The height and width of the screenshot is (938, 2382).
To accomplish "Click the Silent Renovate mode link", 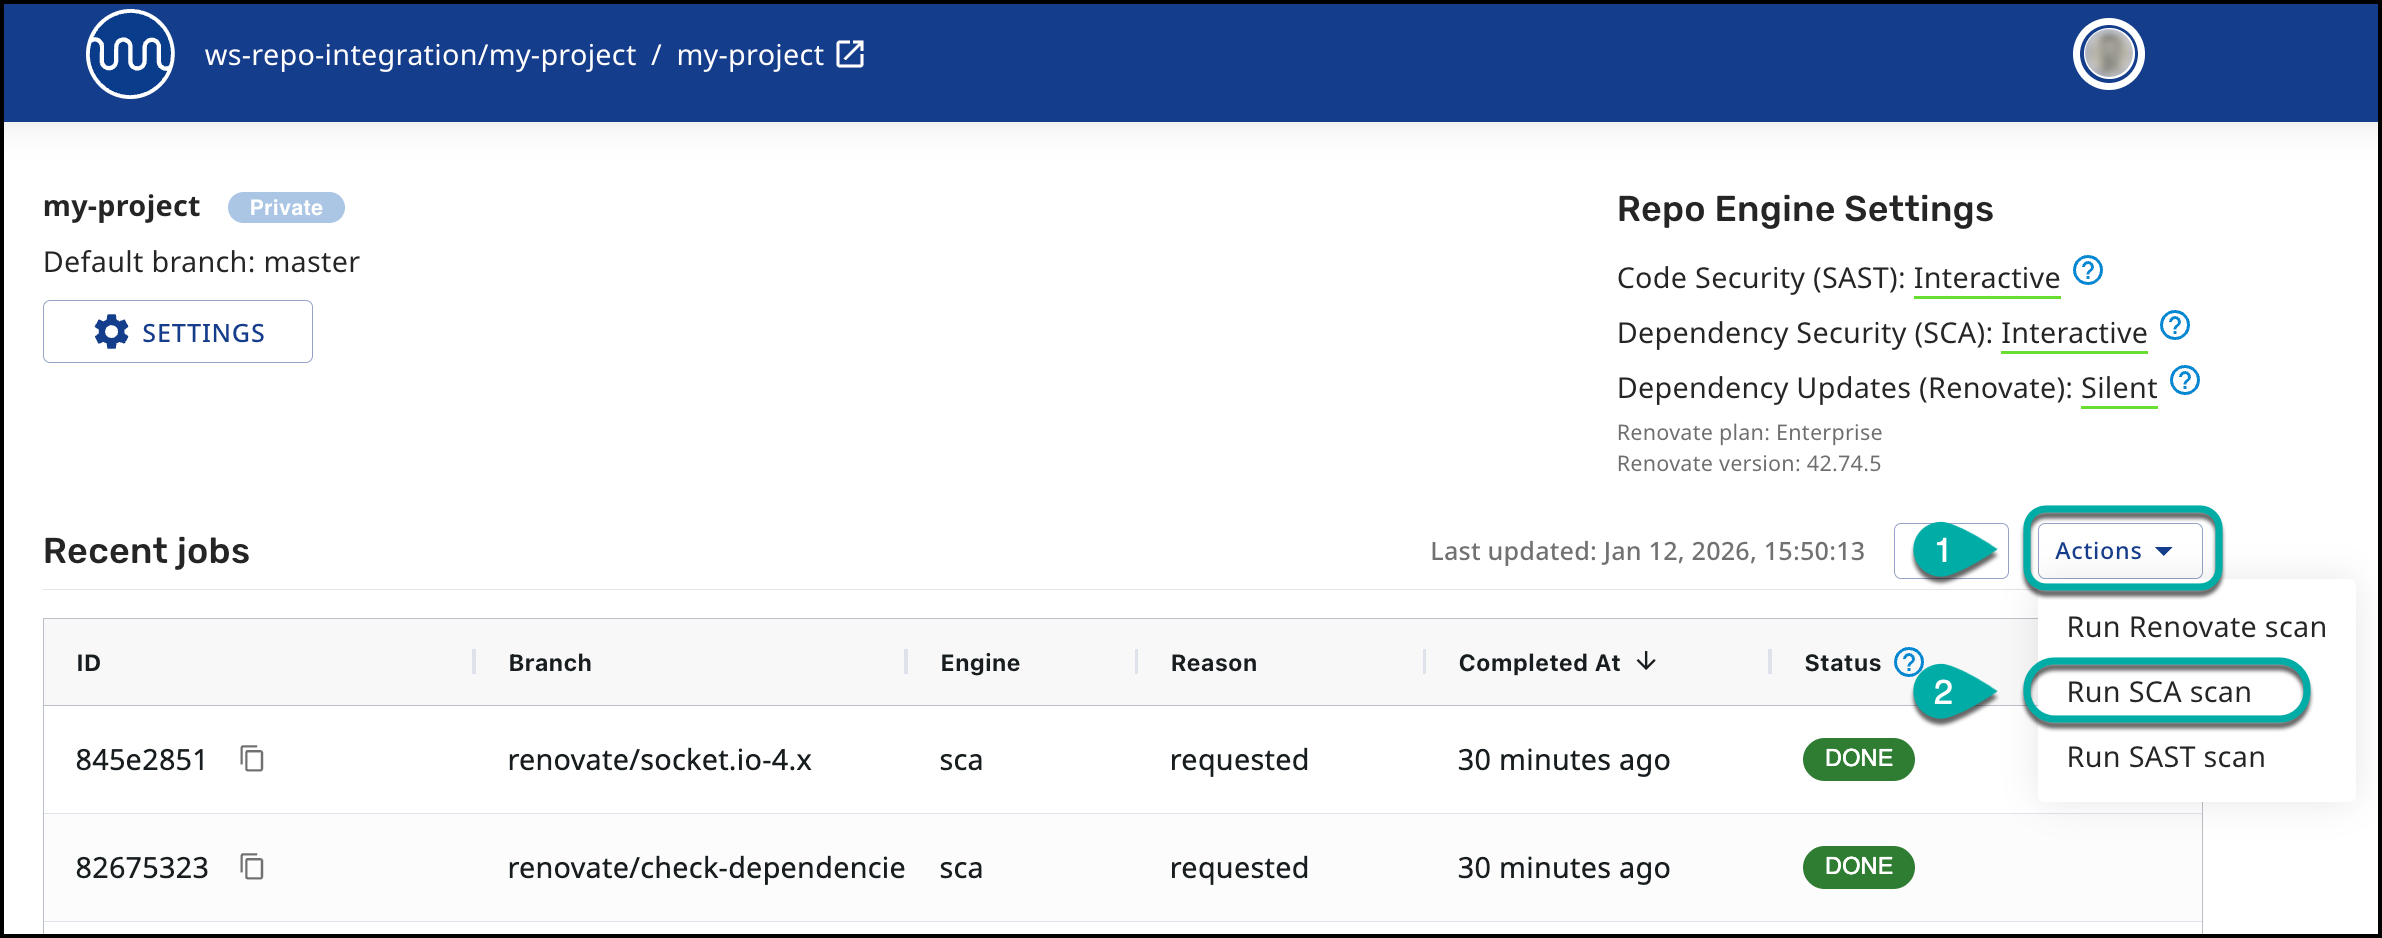I will [x=2118, y=388].
